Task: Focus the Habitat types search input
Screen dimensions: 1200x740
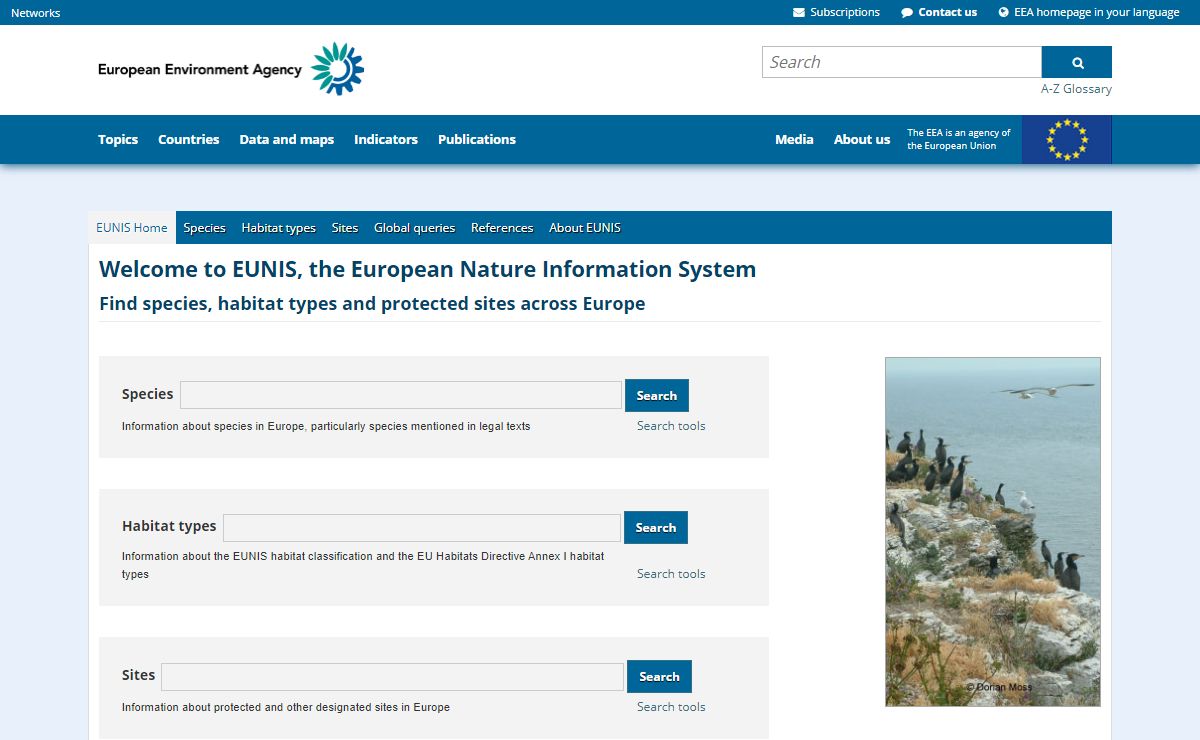Action: (x=422, y=528)
